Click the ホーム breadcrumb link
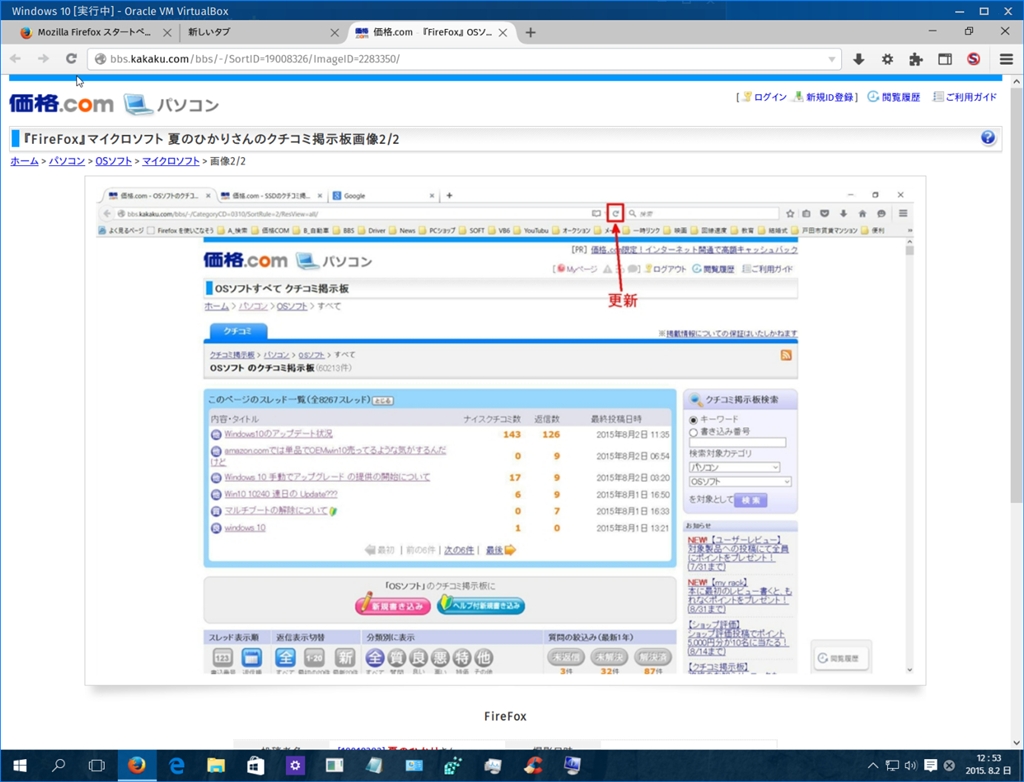The height and width of the screenshot is (782, 1024). tap(24, 161)
